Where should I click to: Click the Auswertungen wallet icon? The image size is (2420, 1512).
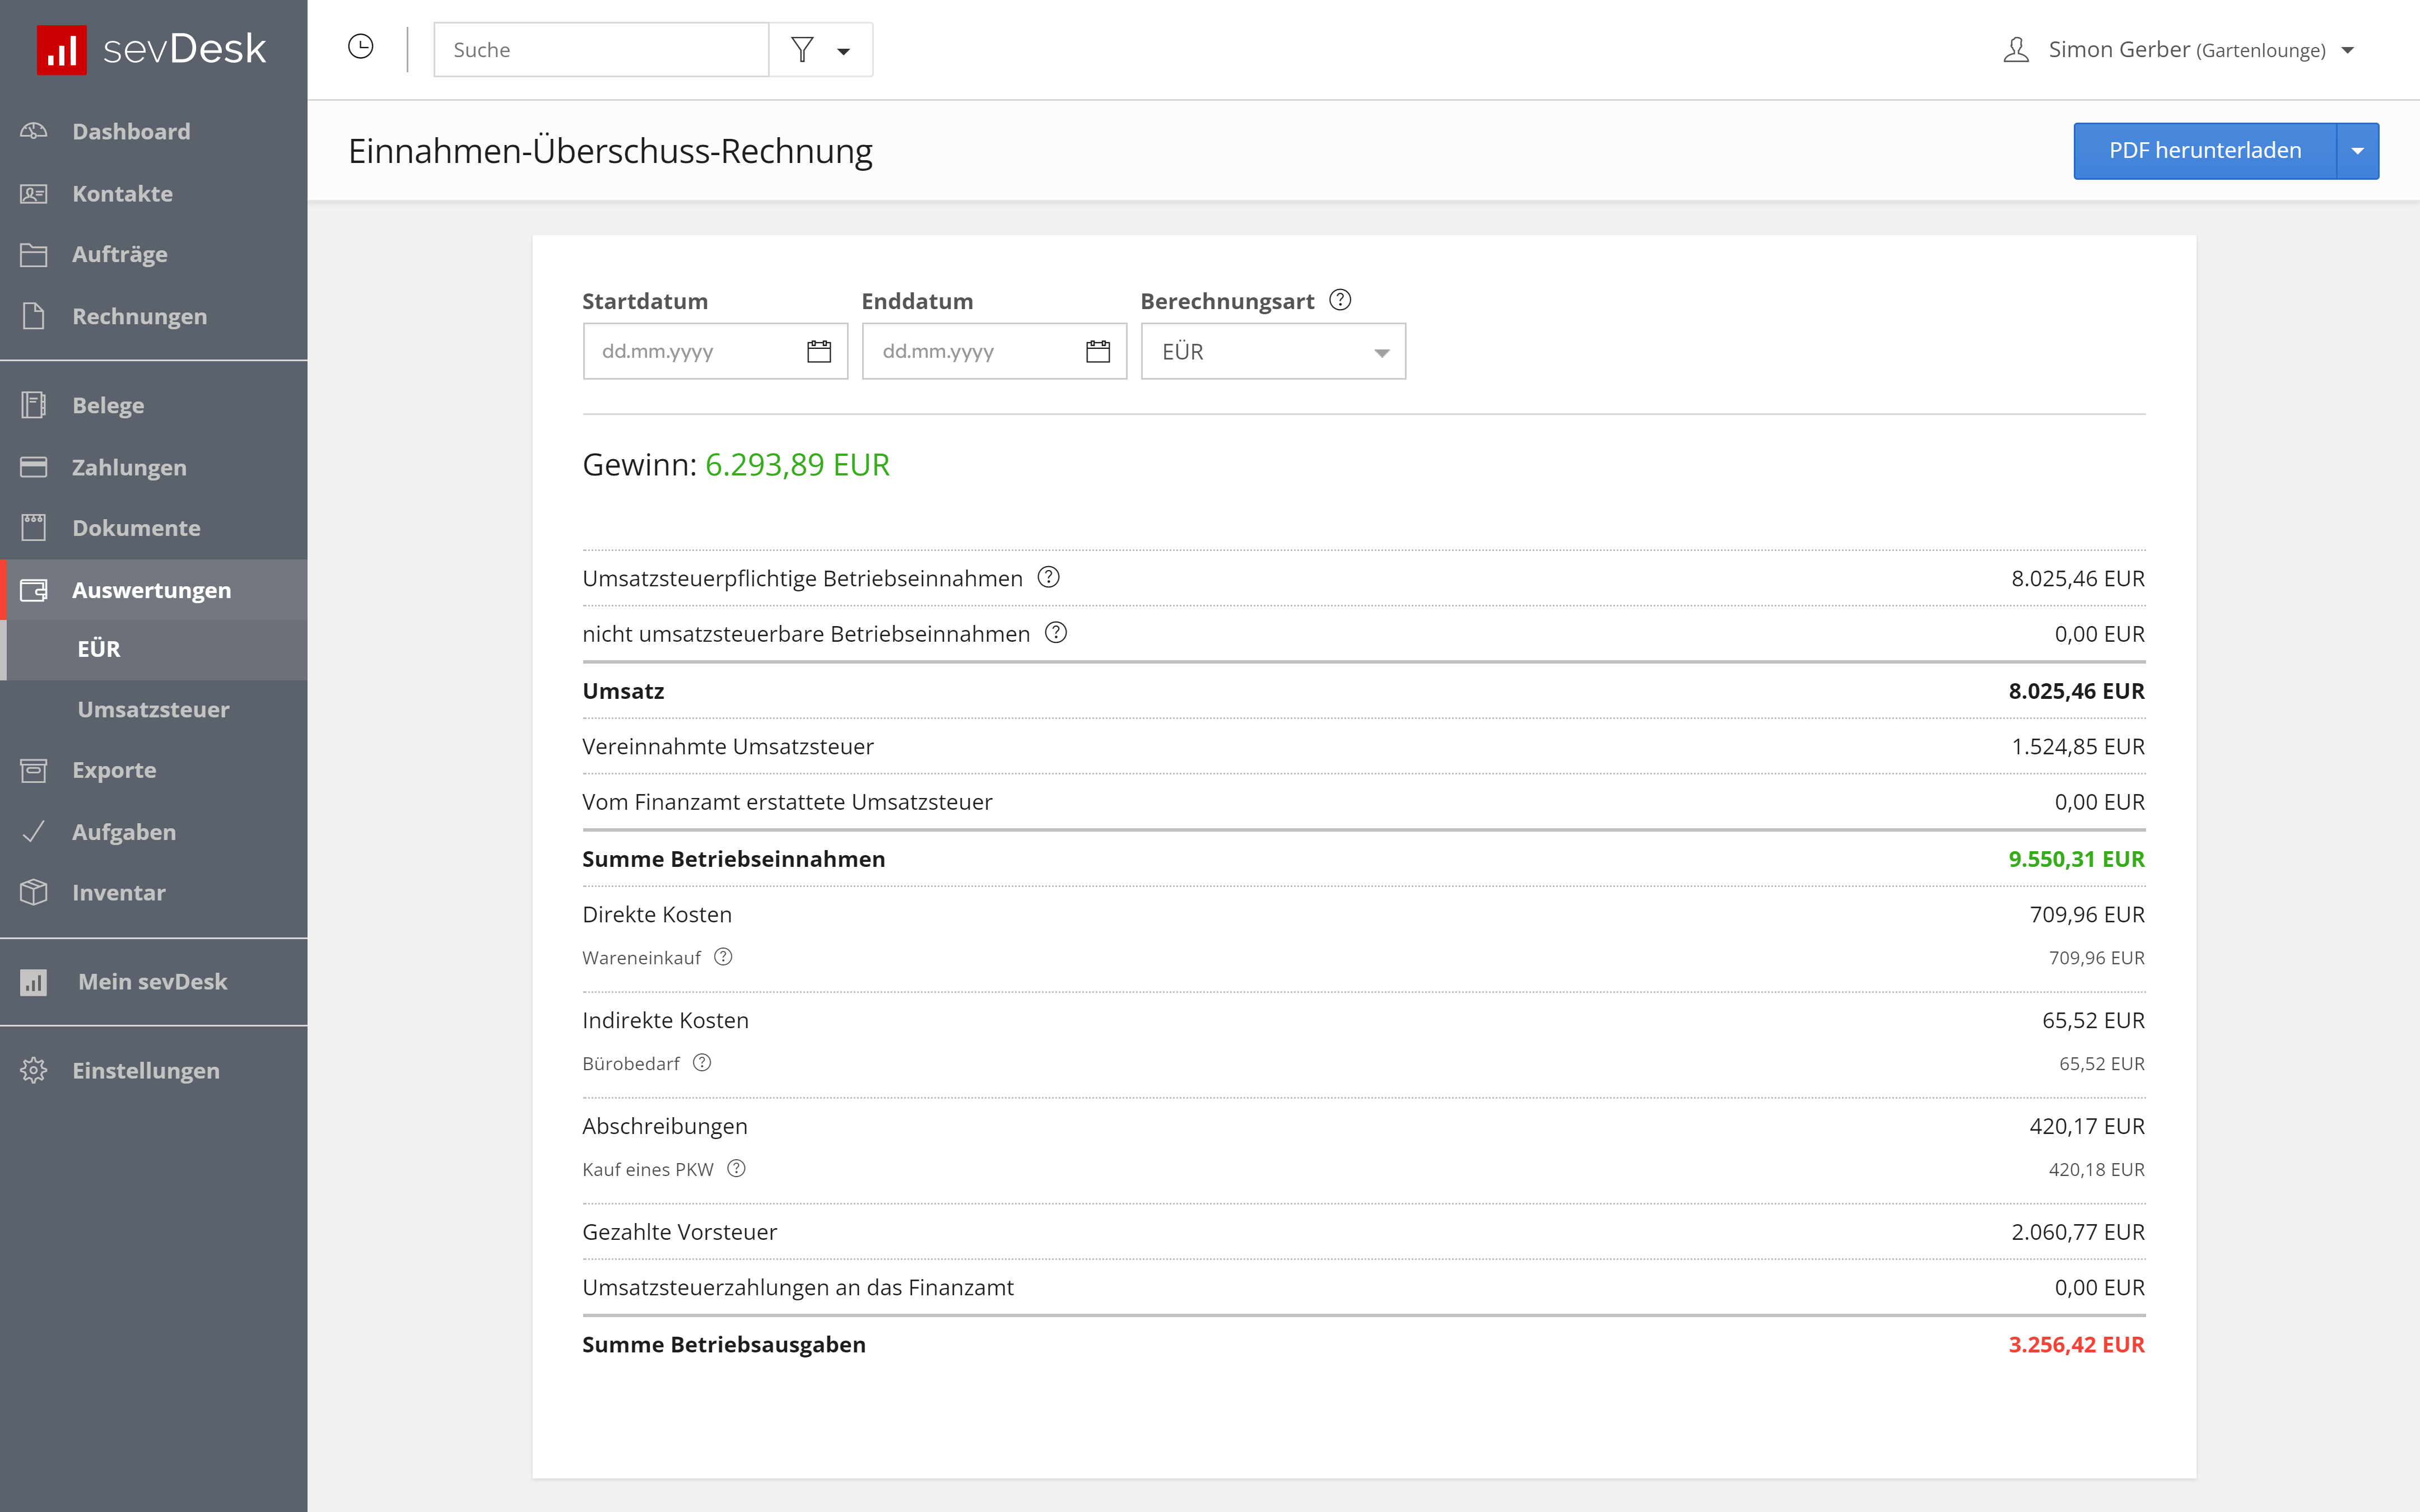click(x=33, y=590)
